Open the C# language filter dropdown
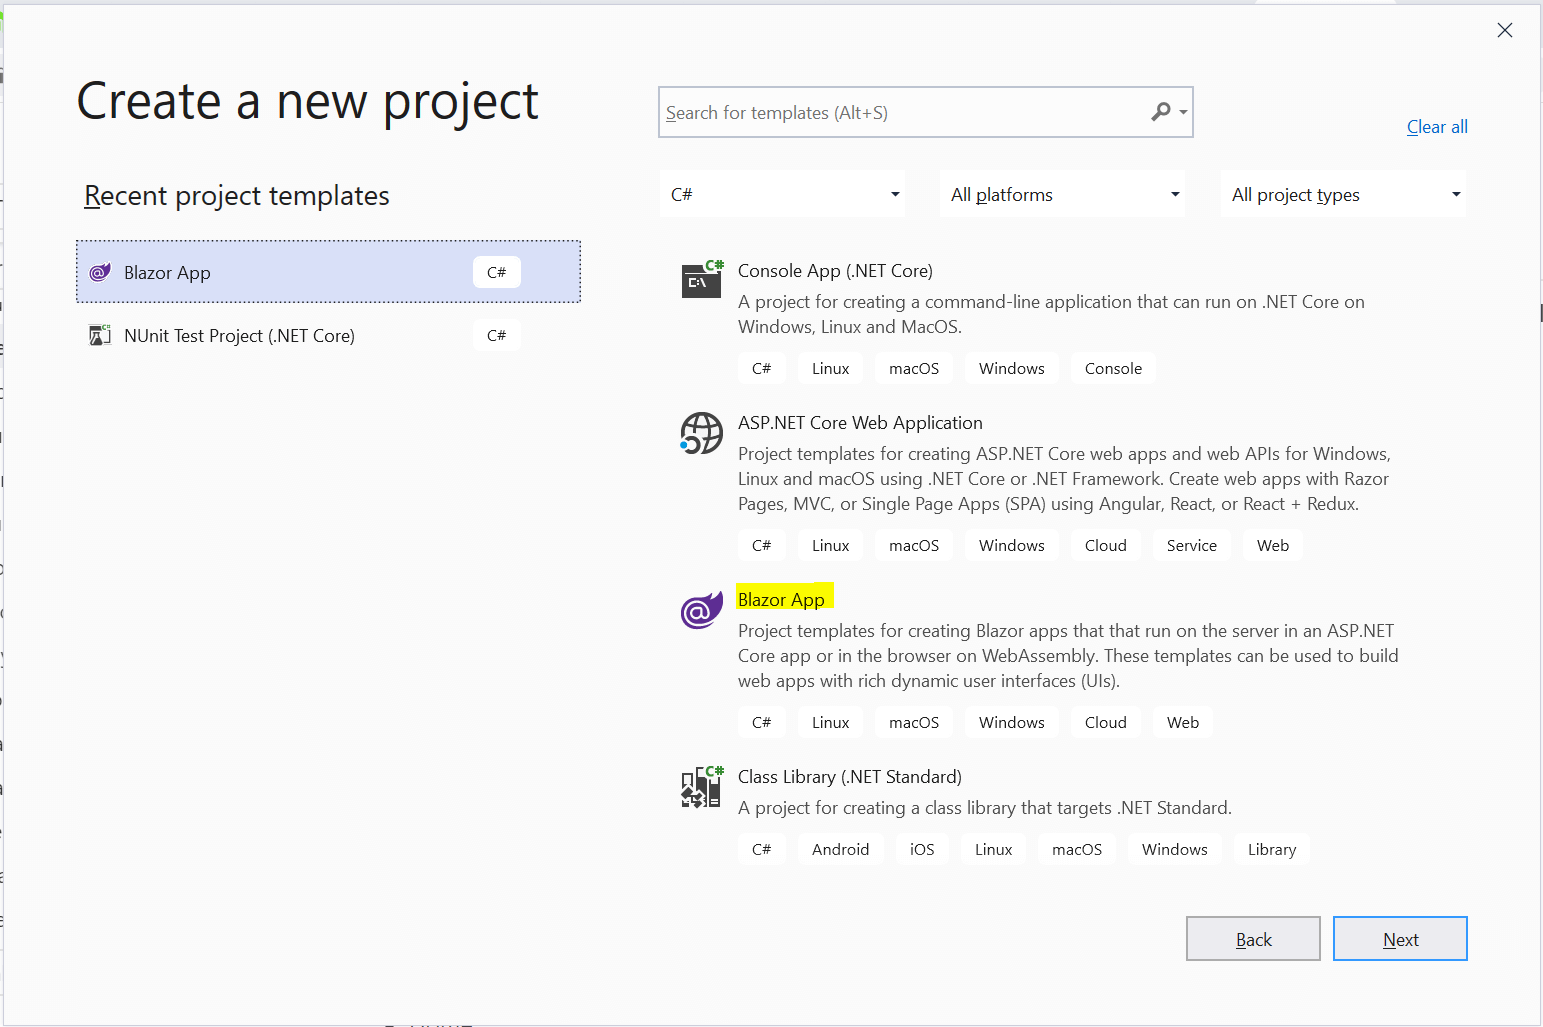 click(782, 194)
